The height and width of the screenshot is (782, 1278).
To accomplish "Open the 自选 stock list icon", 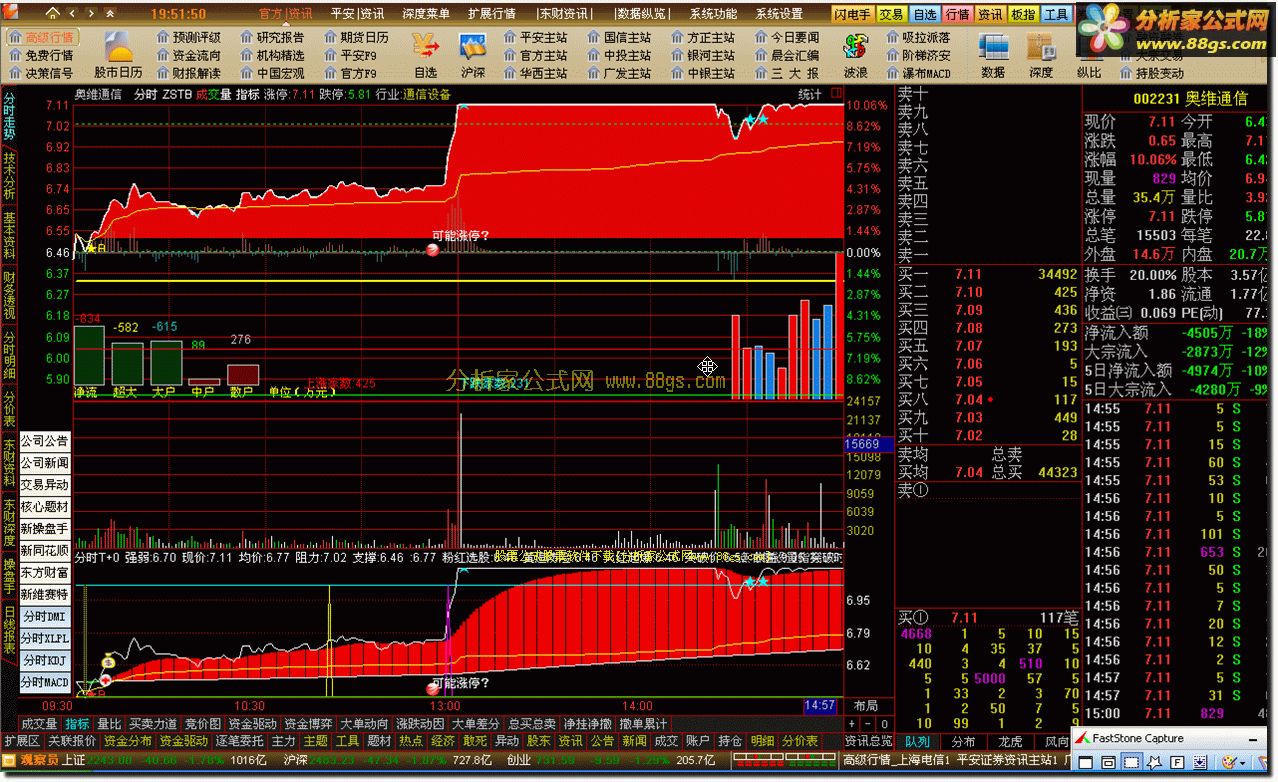I will (x=426, y=55).
